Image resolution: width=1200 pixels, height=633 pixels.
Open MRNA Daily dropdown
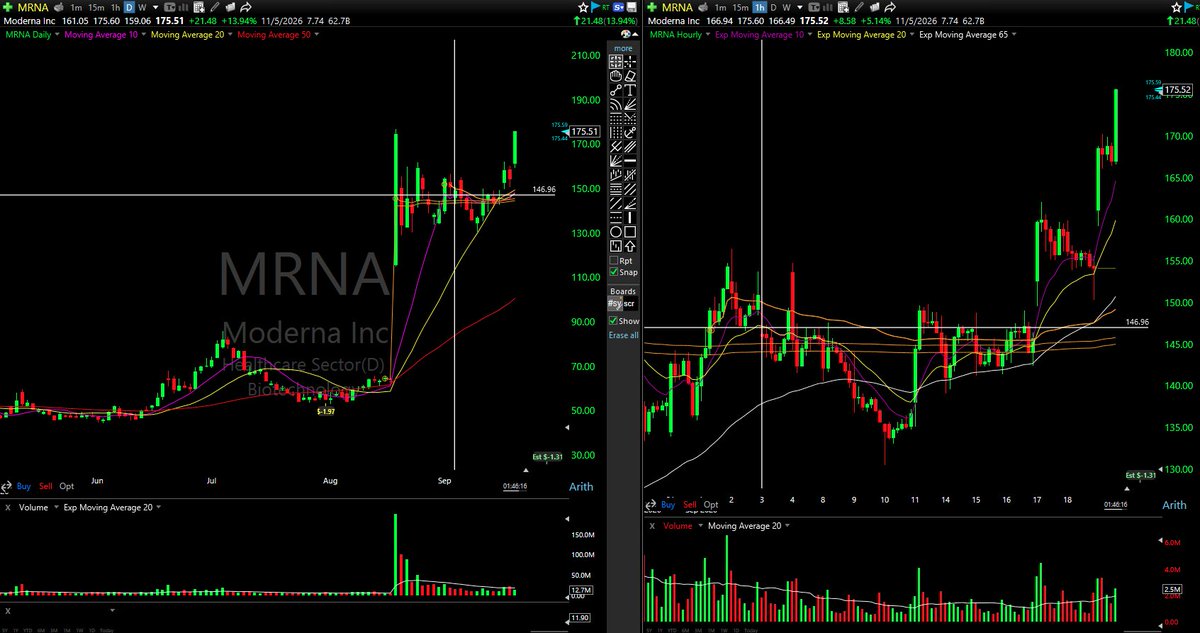57,35
